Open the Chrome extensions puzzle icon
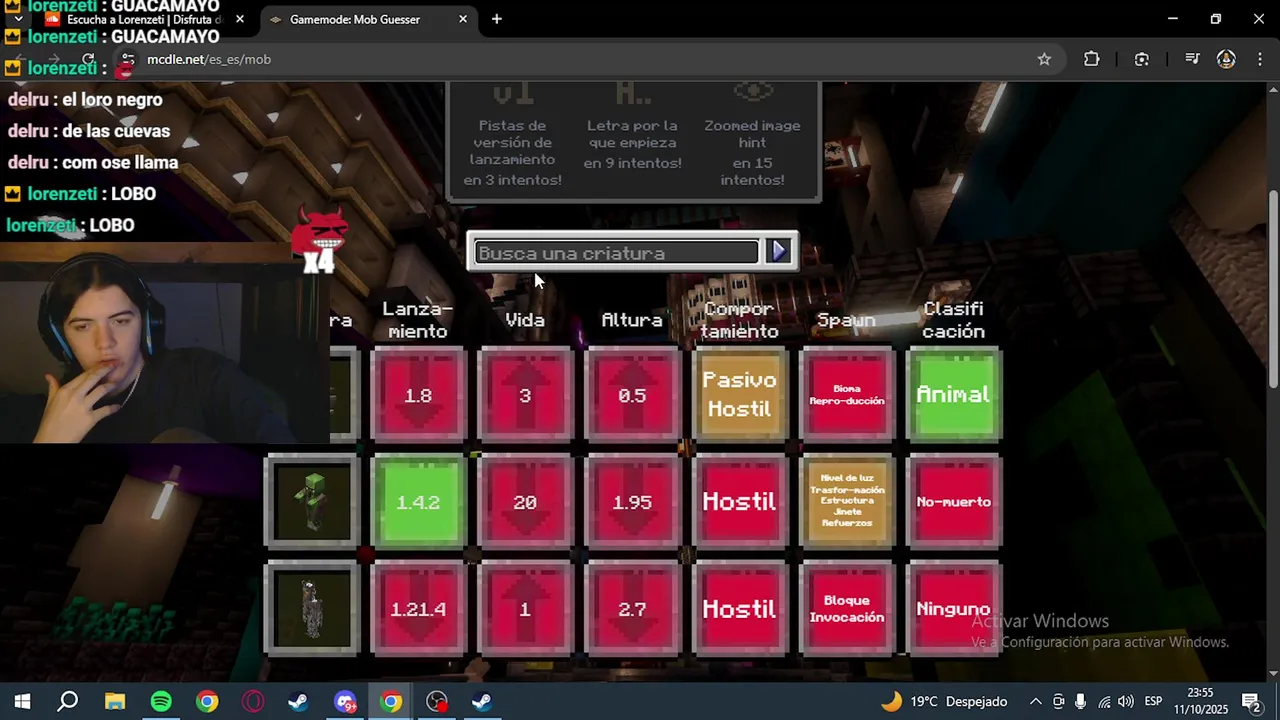Screen dimensions: 1280x720 (x=1092, y=59)
